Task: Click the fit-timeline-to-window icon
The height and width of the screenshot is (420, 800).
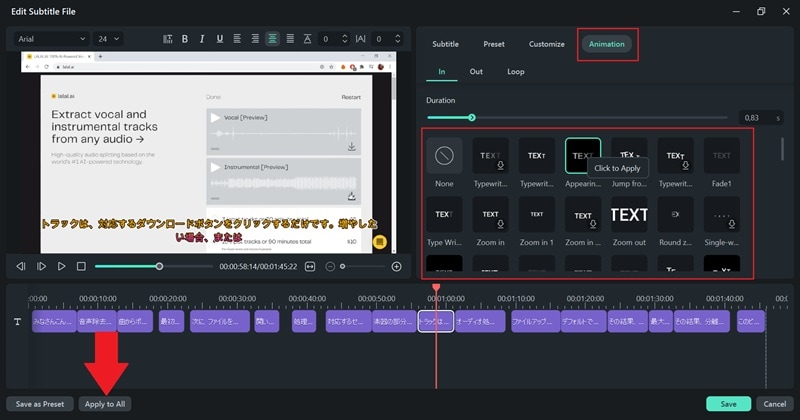Action: pos(310,266)
